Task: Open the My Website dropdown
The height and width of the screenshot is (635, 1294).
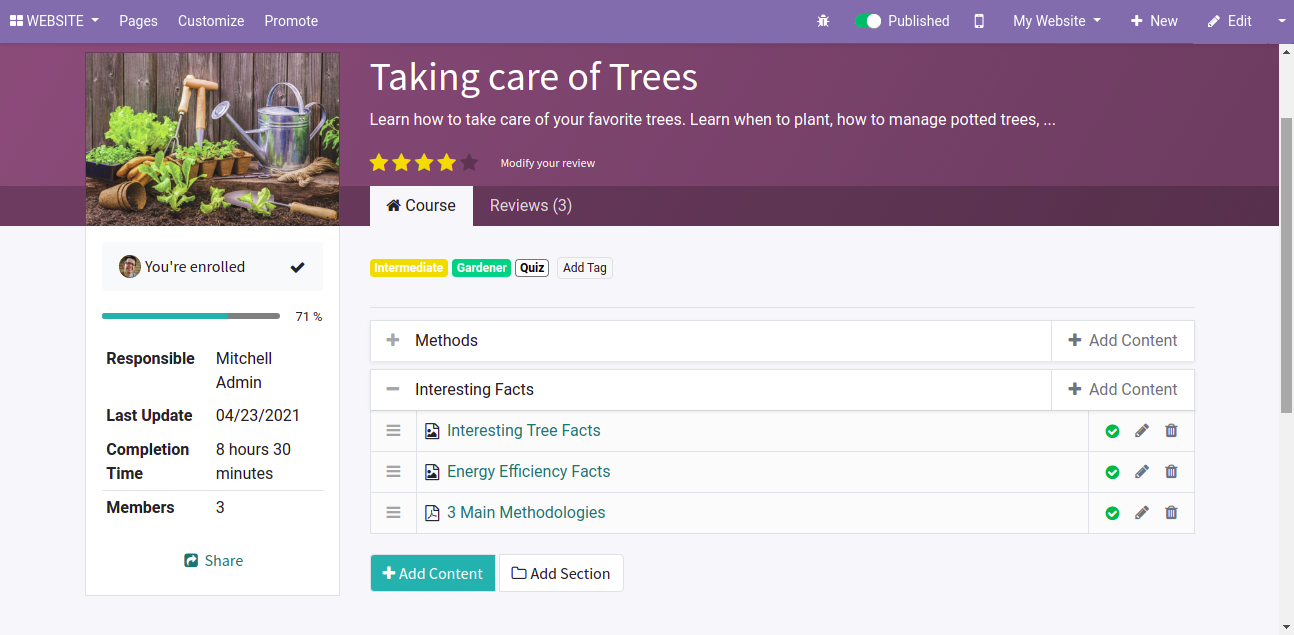Action: click(x=1056, y=21)
